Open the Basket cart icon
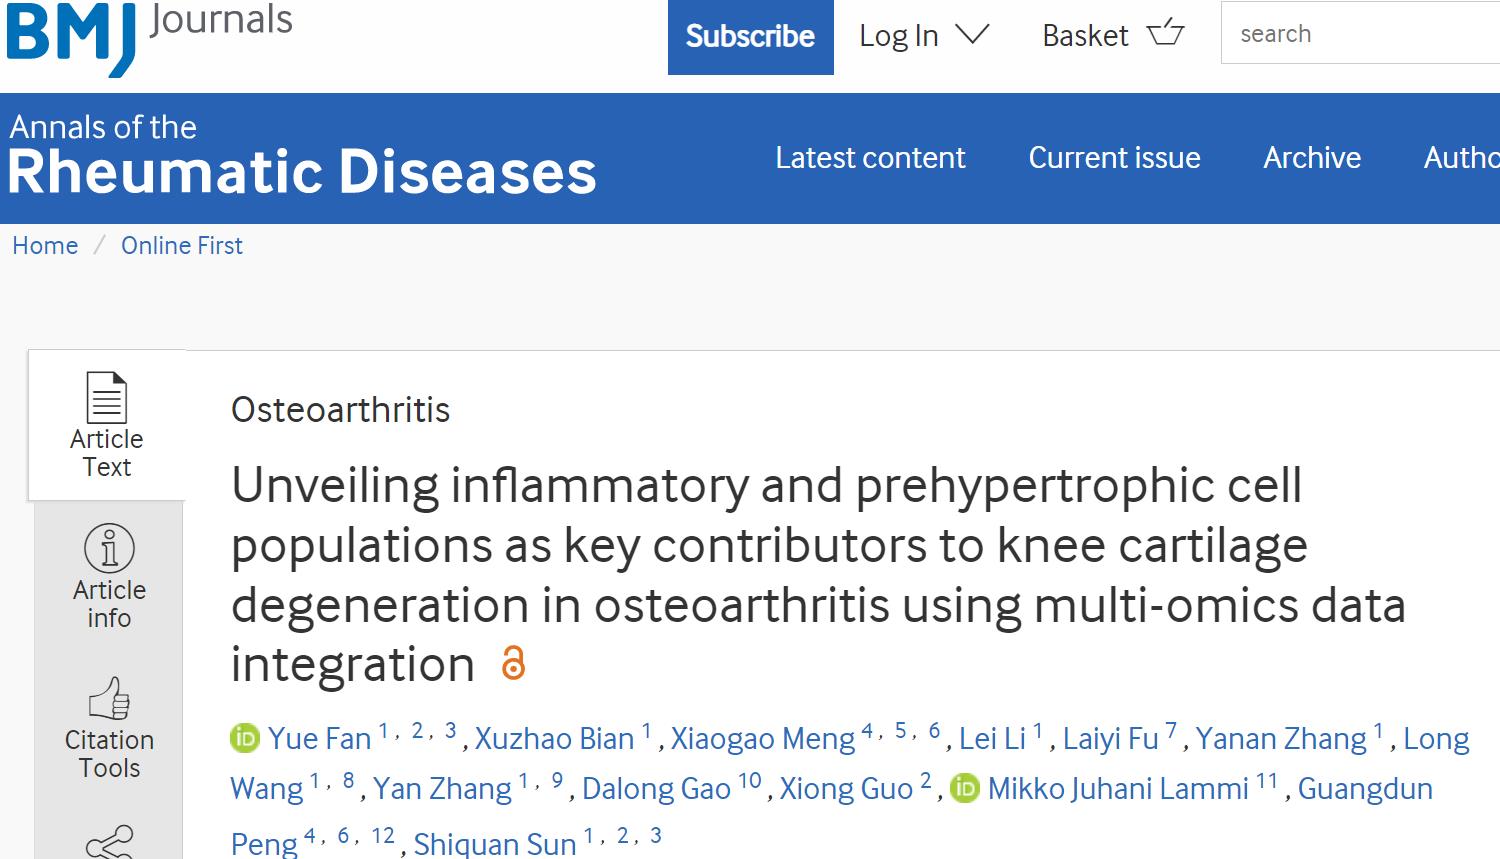 tap(1165, 34)
